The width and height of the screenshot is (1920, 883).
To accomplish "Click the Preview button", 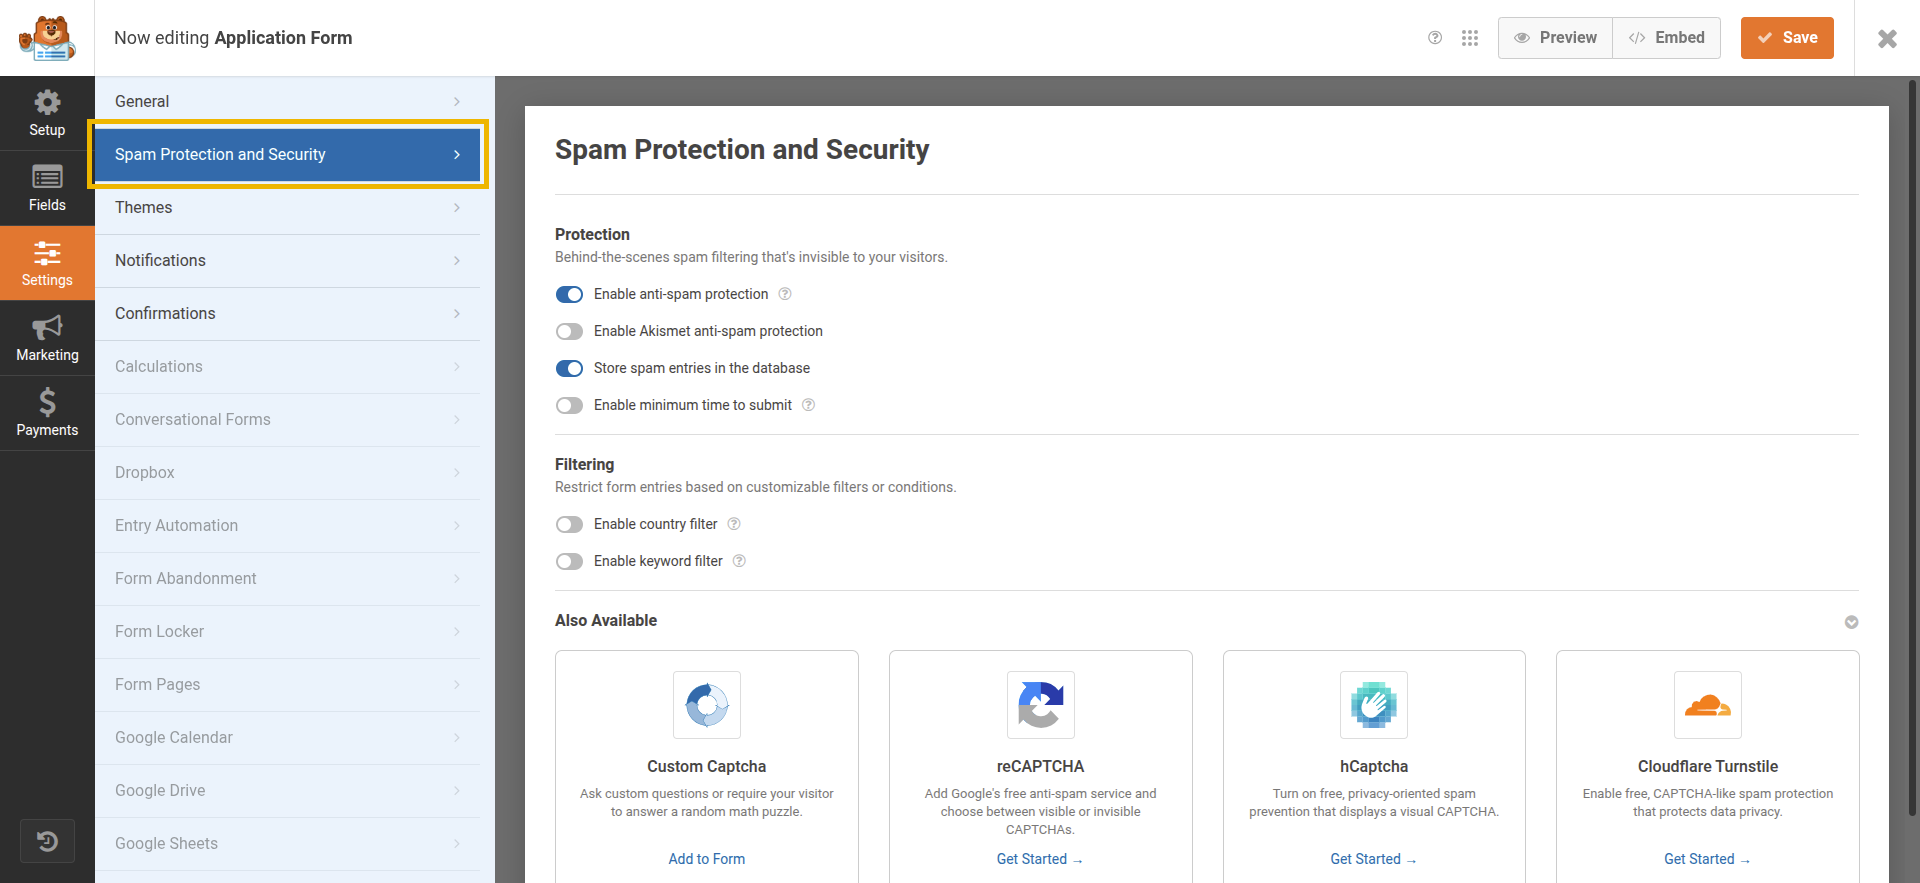I will point(1555,38).
